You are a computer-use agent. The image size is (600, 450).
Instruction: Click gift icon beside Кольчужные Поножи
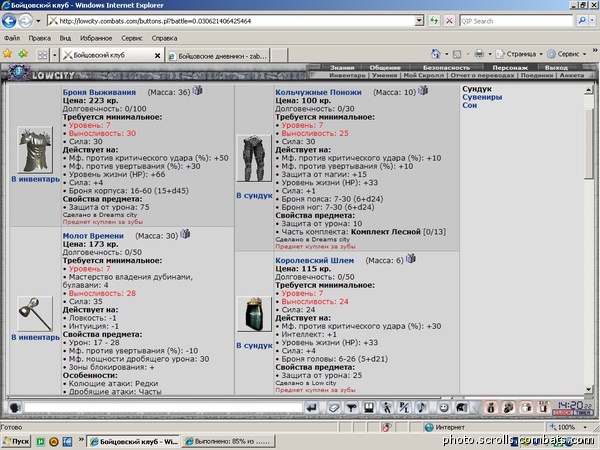click(x=423, y=90)
